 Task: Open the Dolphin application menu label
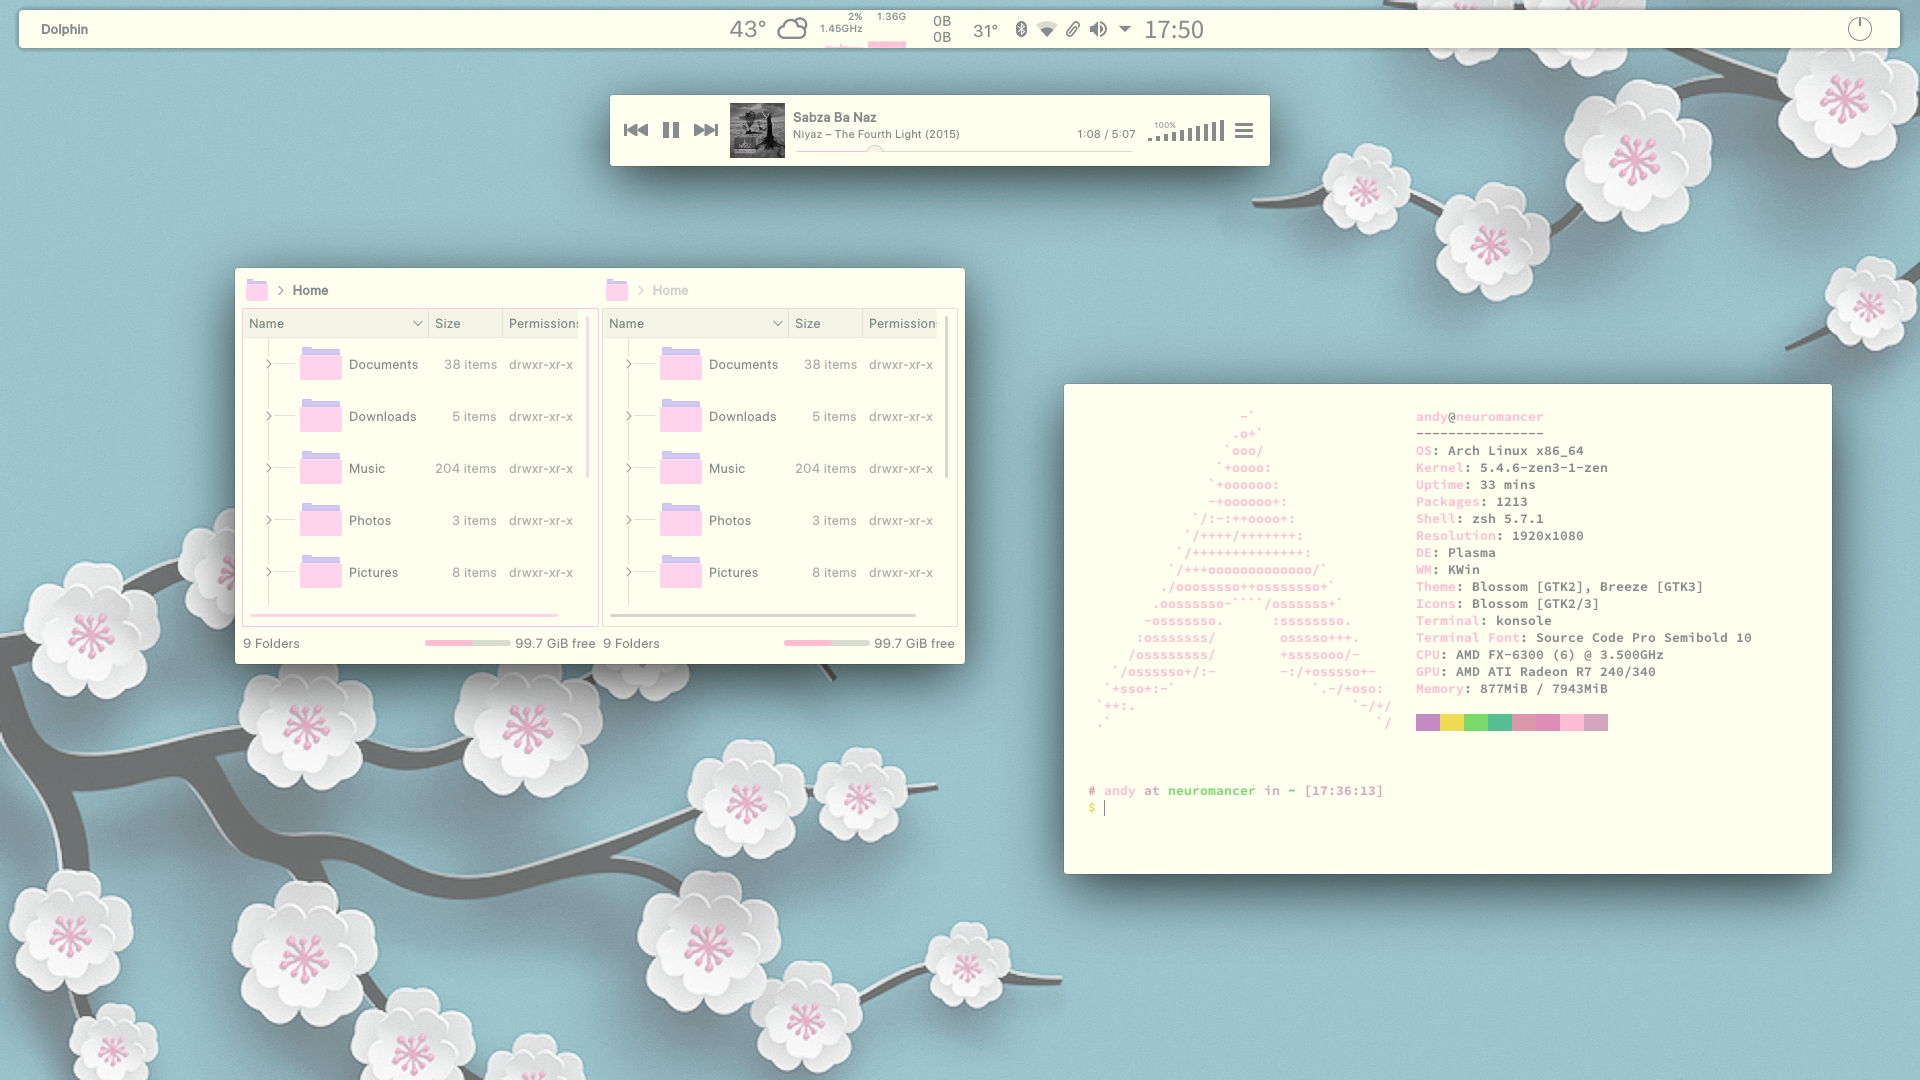point(64,29)
